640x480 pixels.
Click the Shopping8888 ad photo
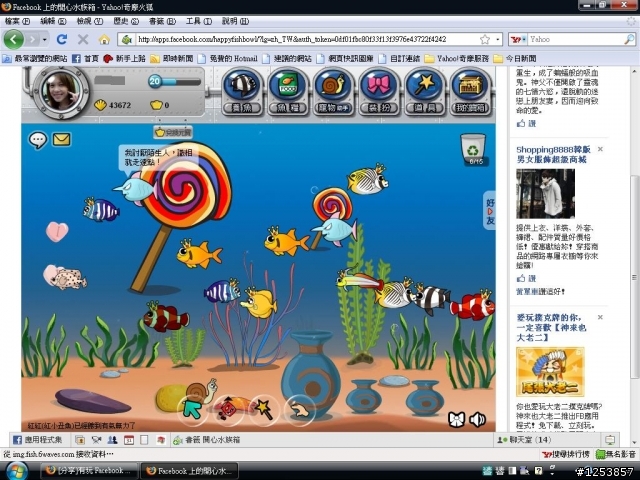pos(545,194)
